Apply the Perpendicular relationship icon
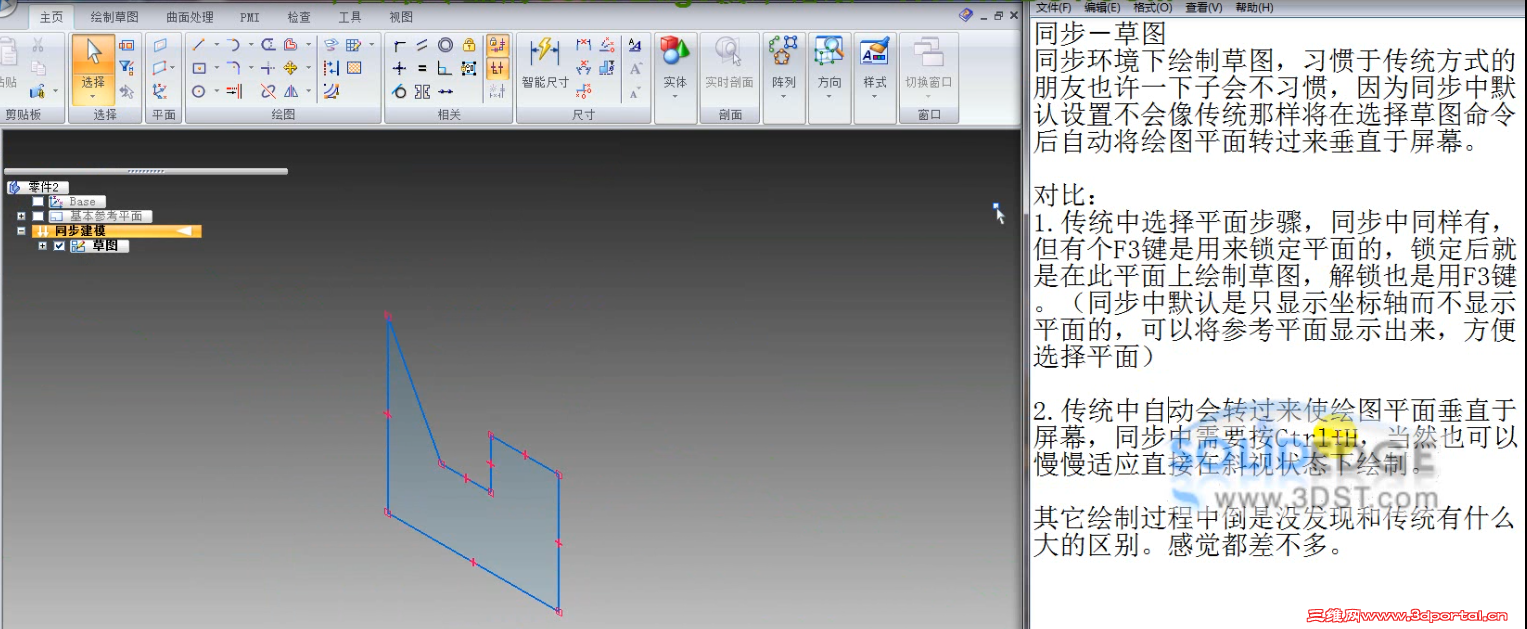1527x629 pixels. [445, 69]
